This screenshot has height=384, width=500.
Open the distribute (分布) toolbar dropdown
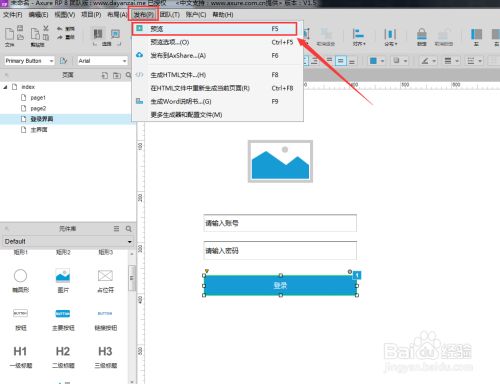point(390,37)
